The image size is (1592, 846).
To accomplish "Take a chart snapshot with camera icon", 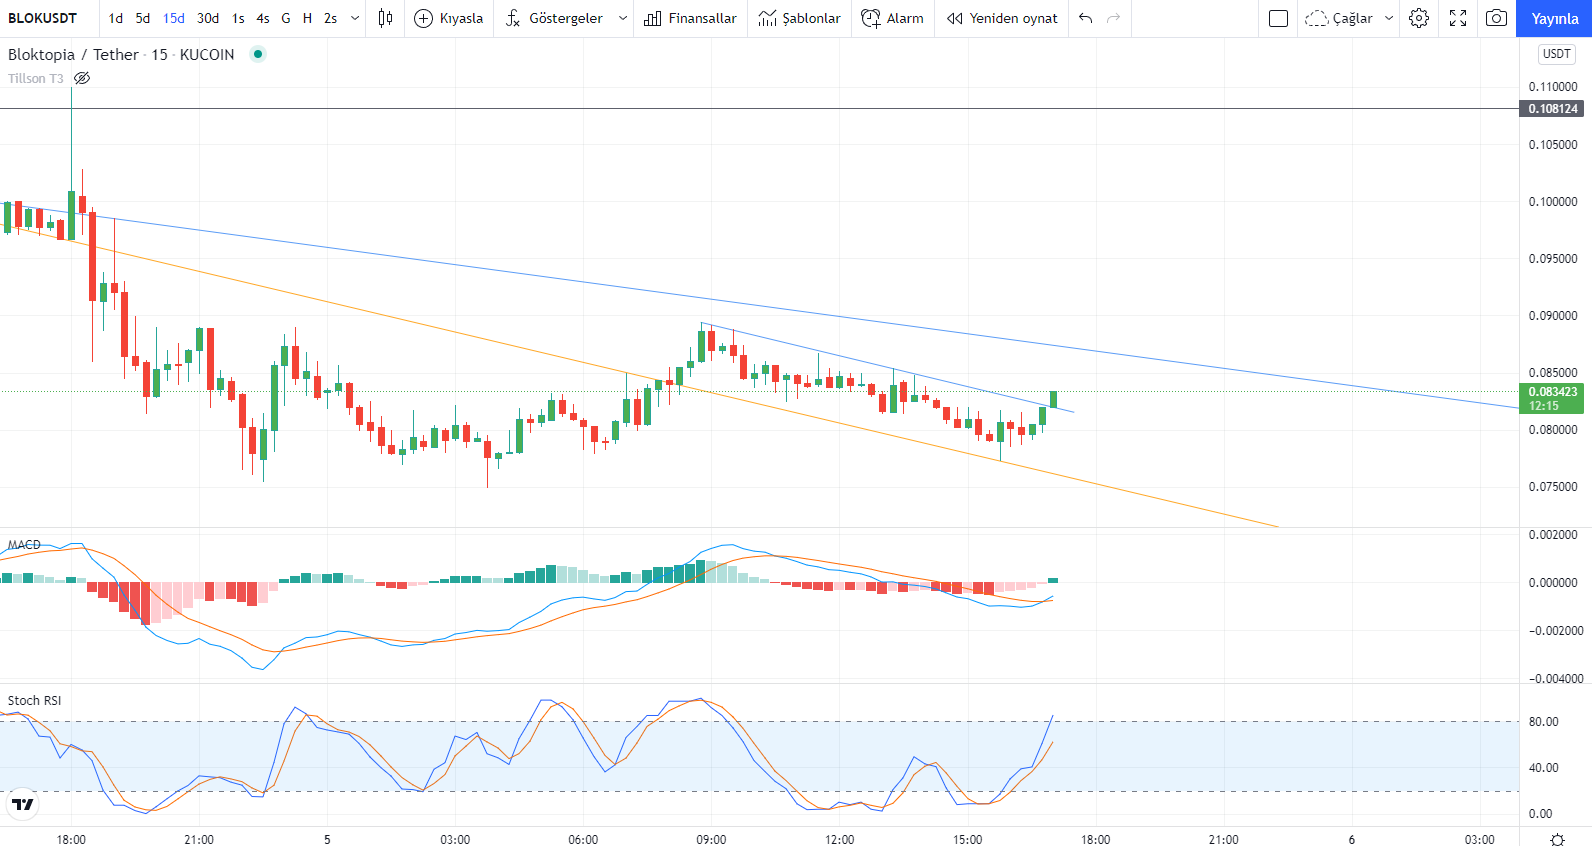I will [x=1496, y=18].
